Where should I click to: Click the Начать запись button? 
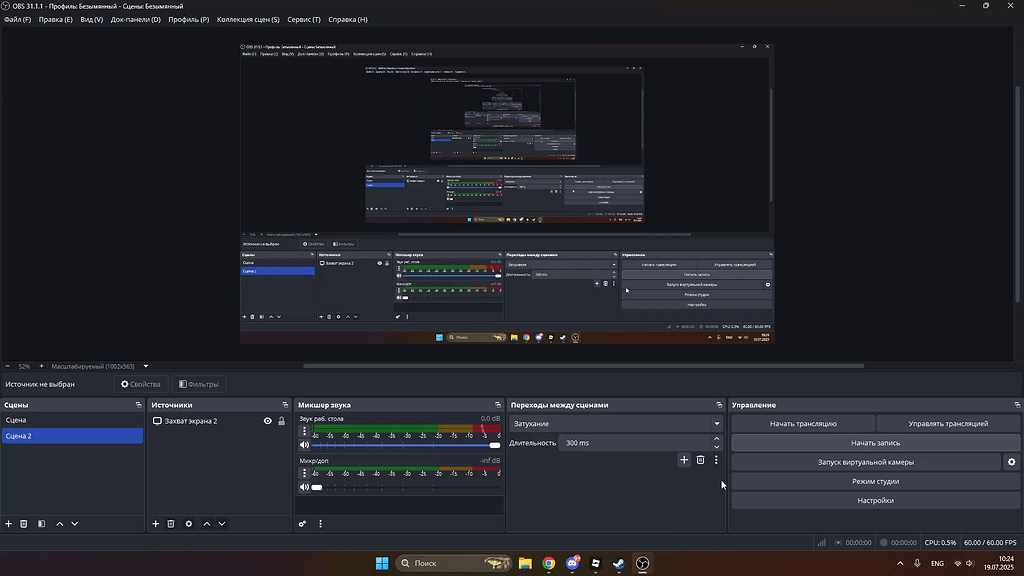[x=875, y=442]
